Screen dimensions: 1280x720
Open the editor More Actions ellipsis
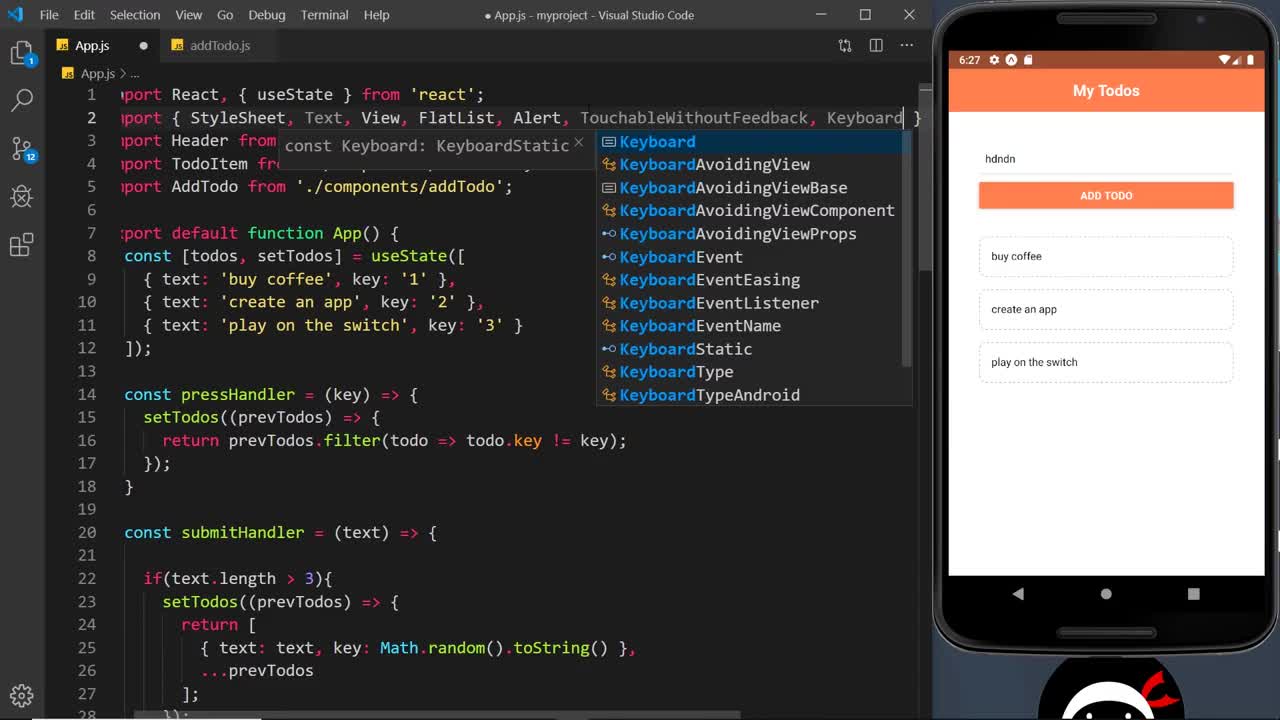pos(907,45)
